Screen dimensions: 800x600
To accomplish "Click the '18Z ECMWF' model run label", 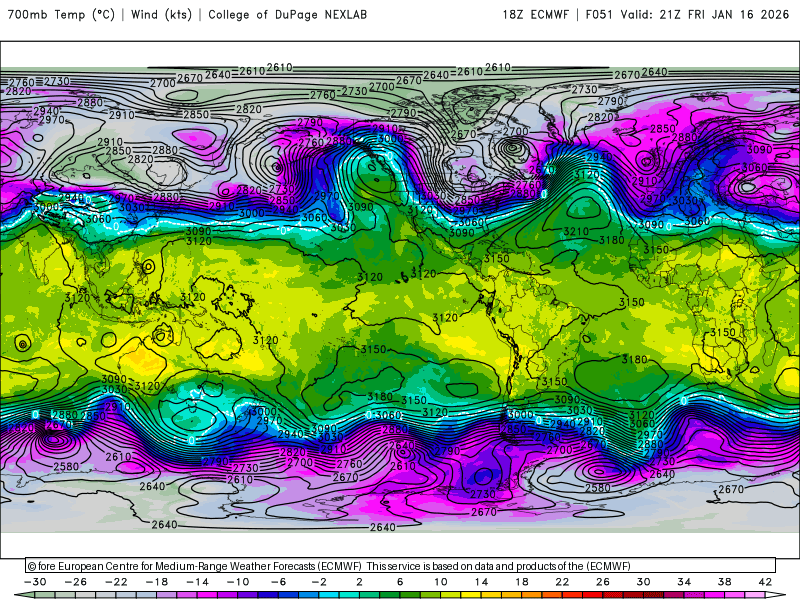I will tap(535, 14).
